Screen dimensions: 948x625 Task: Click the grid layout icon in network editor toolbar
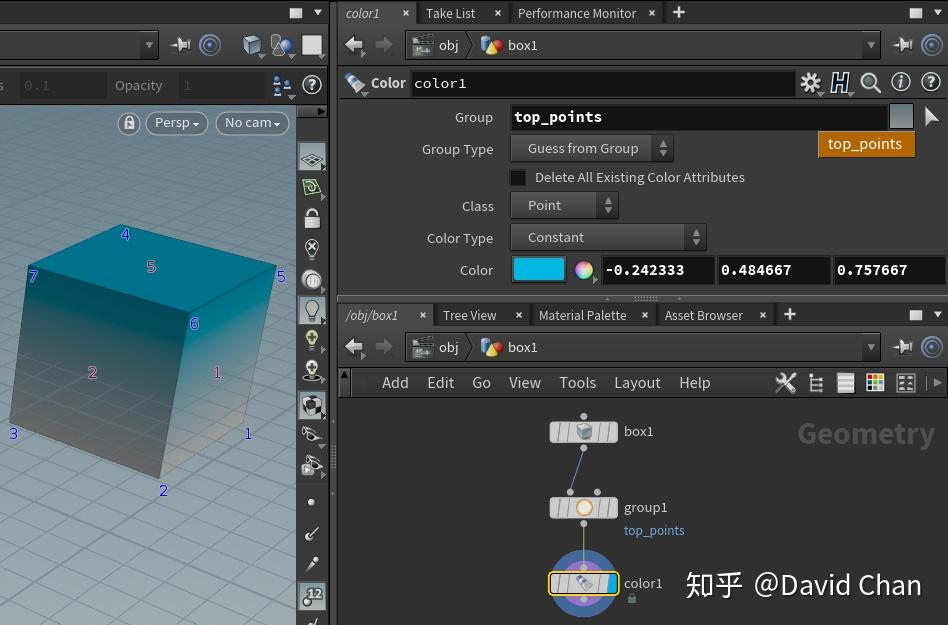point(875,382)
